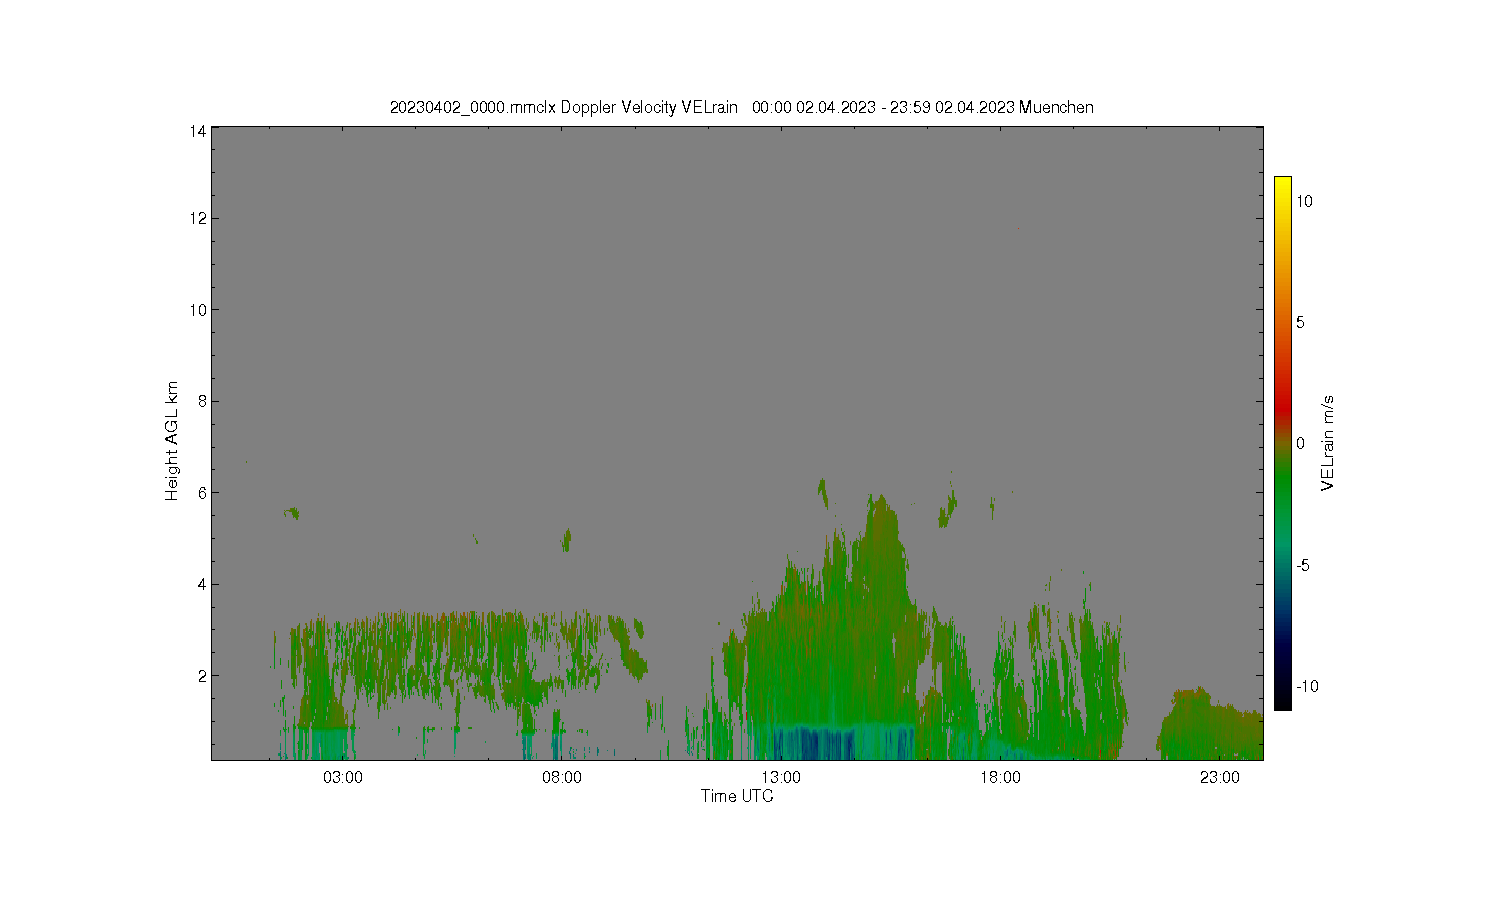Click the colorbar label '5' in orange region
1500x900 pixels.
point(1300,322)
